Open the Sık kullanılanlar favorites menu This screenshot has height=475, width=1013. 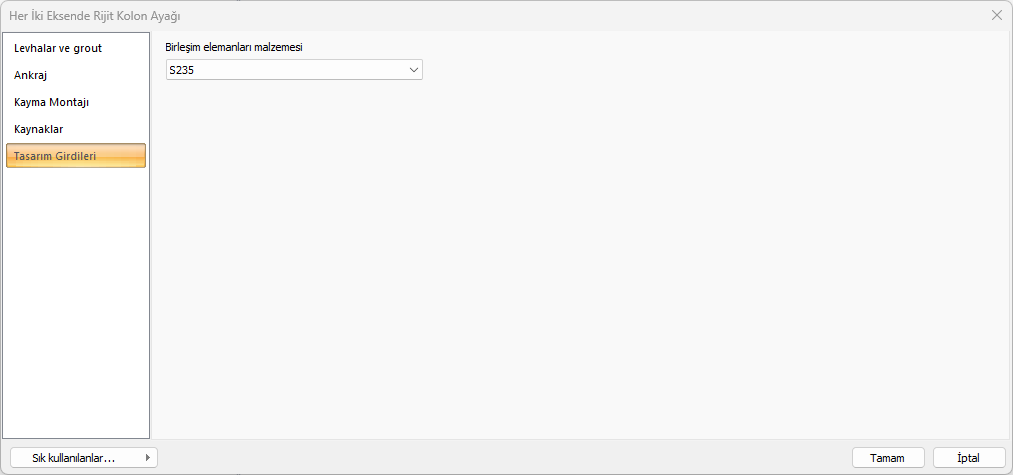pyautogui.click(x=74, y=458)
